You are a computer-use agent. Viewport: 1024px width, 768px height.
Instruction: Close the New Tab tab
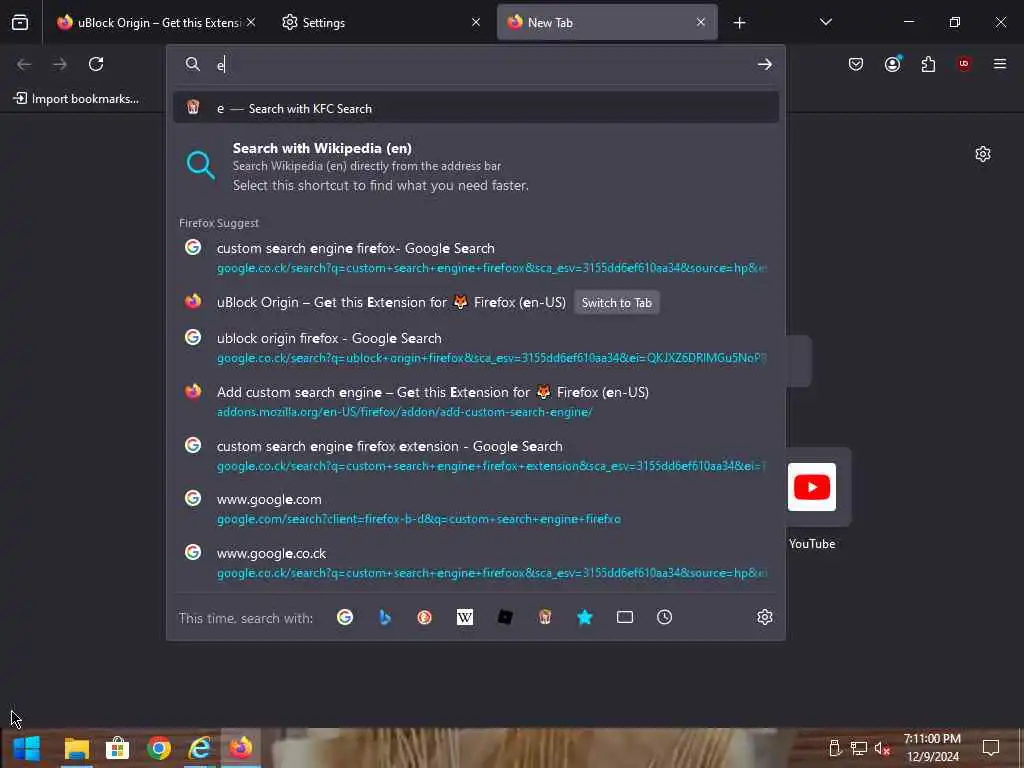701,22
